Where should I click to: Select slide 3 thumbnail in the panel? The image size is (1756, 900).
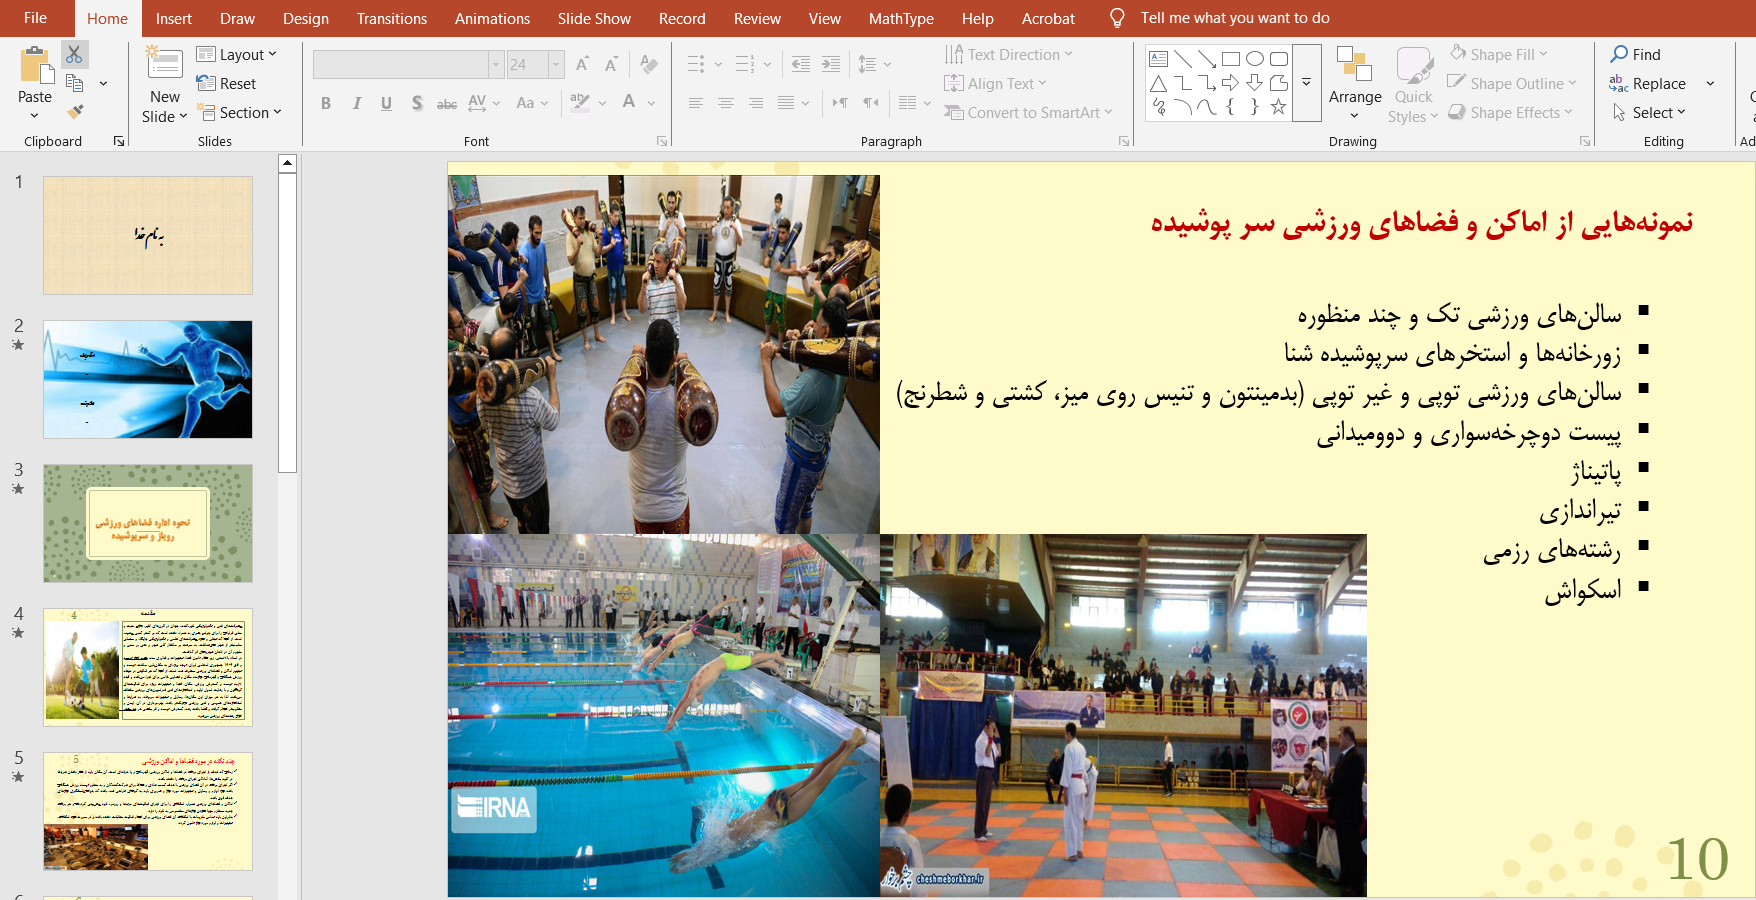[148, 523]
